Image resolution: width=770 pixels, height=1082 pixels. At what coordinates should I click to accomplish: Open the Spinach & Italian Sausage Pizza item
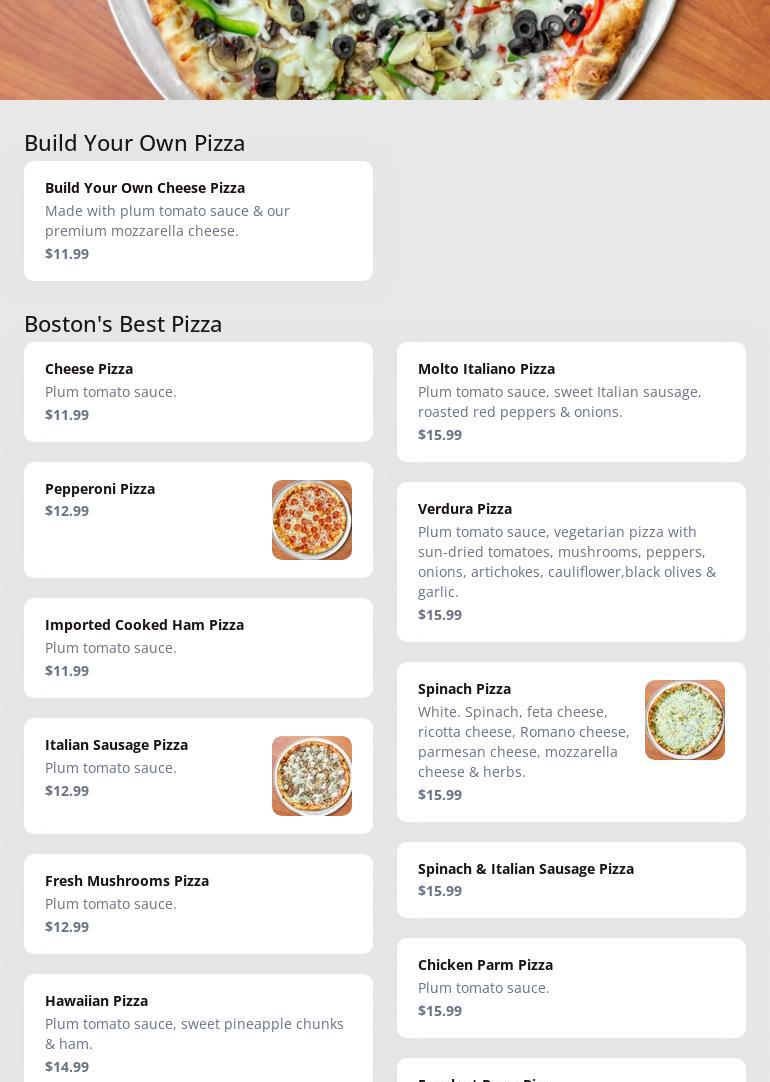[x=571, y=879]
